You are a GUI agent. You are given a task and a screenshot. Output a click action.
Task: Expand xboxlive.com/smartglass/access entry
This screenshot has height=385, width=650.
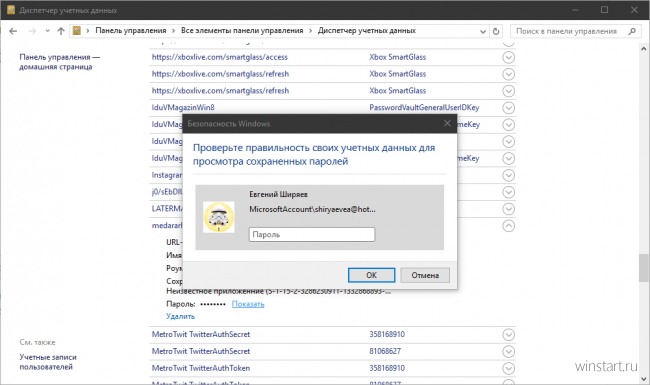509,57
